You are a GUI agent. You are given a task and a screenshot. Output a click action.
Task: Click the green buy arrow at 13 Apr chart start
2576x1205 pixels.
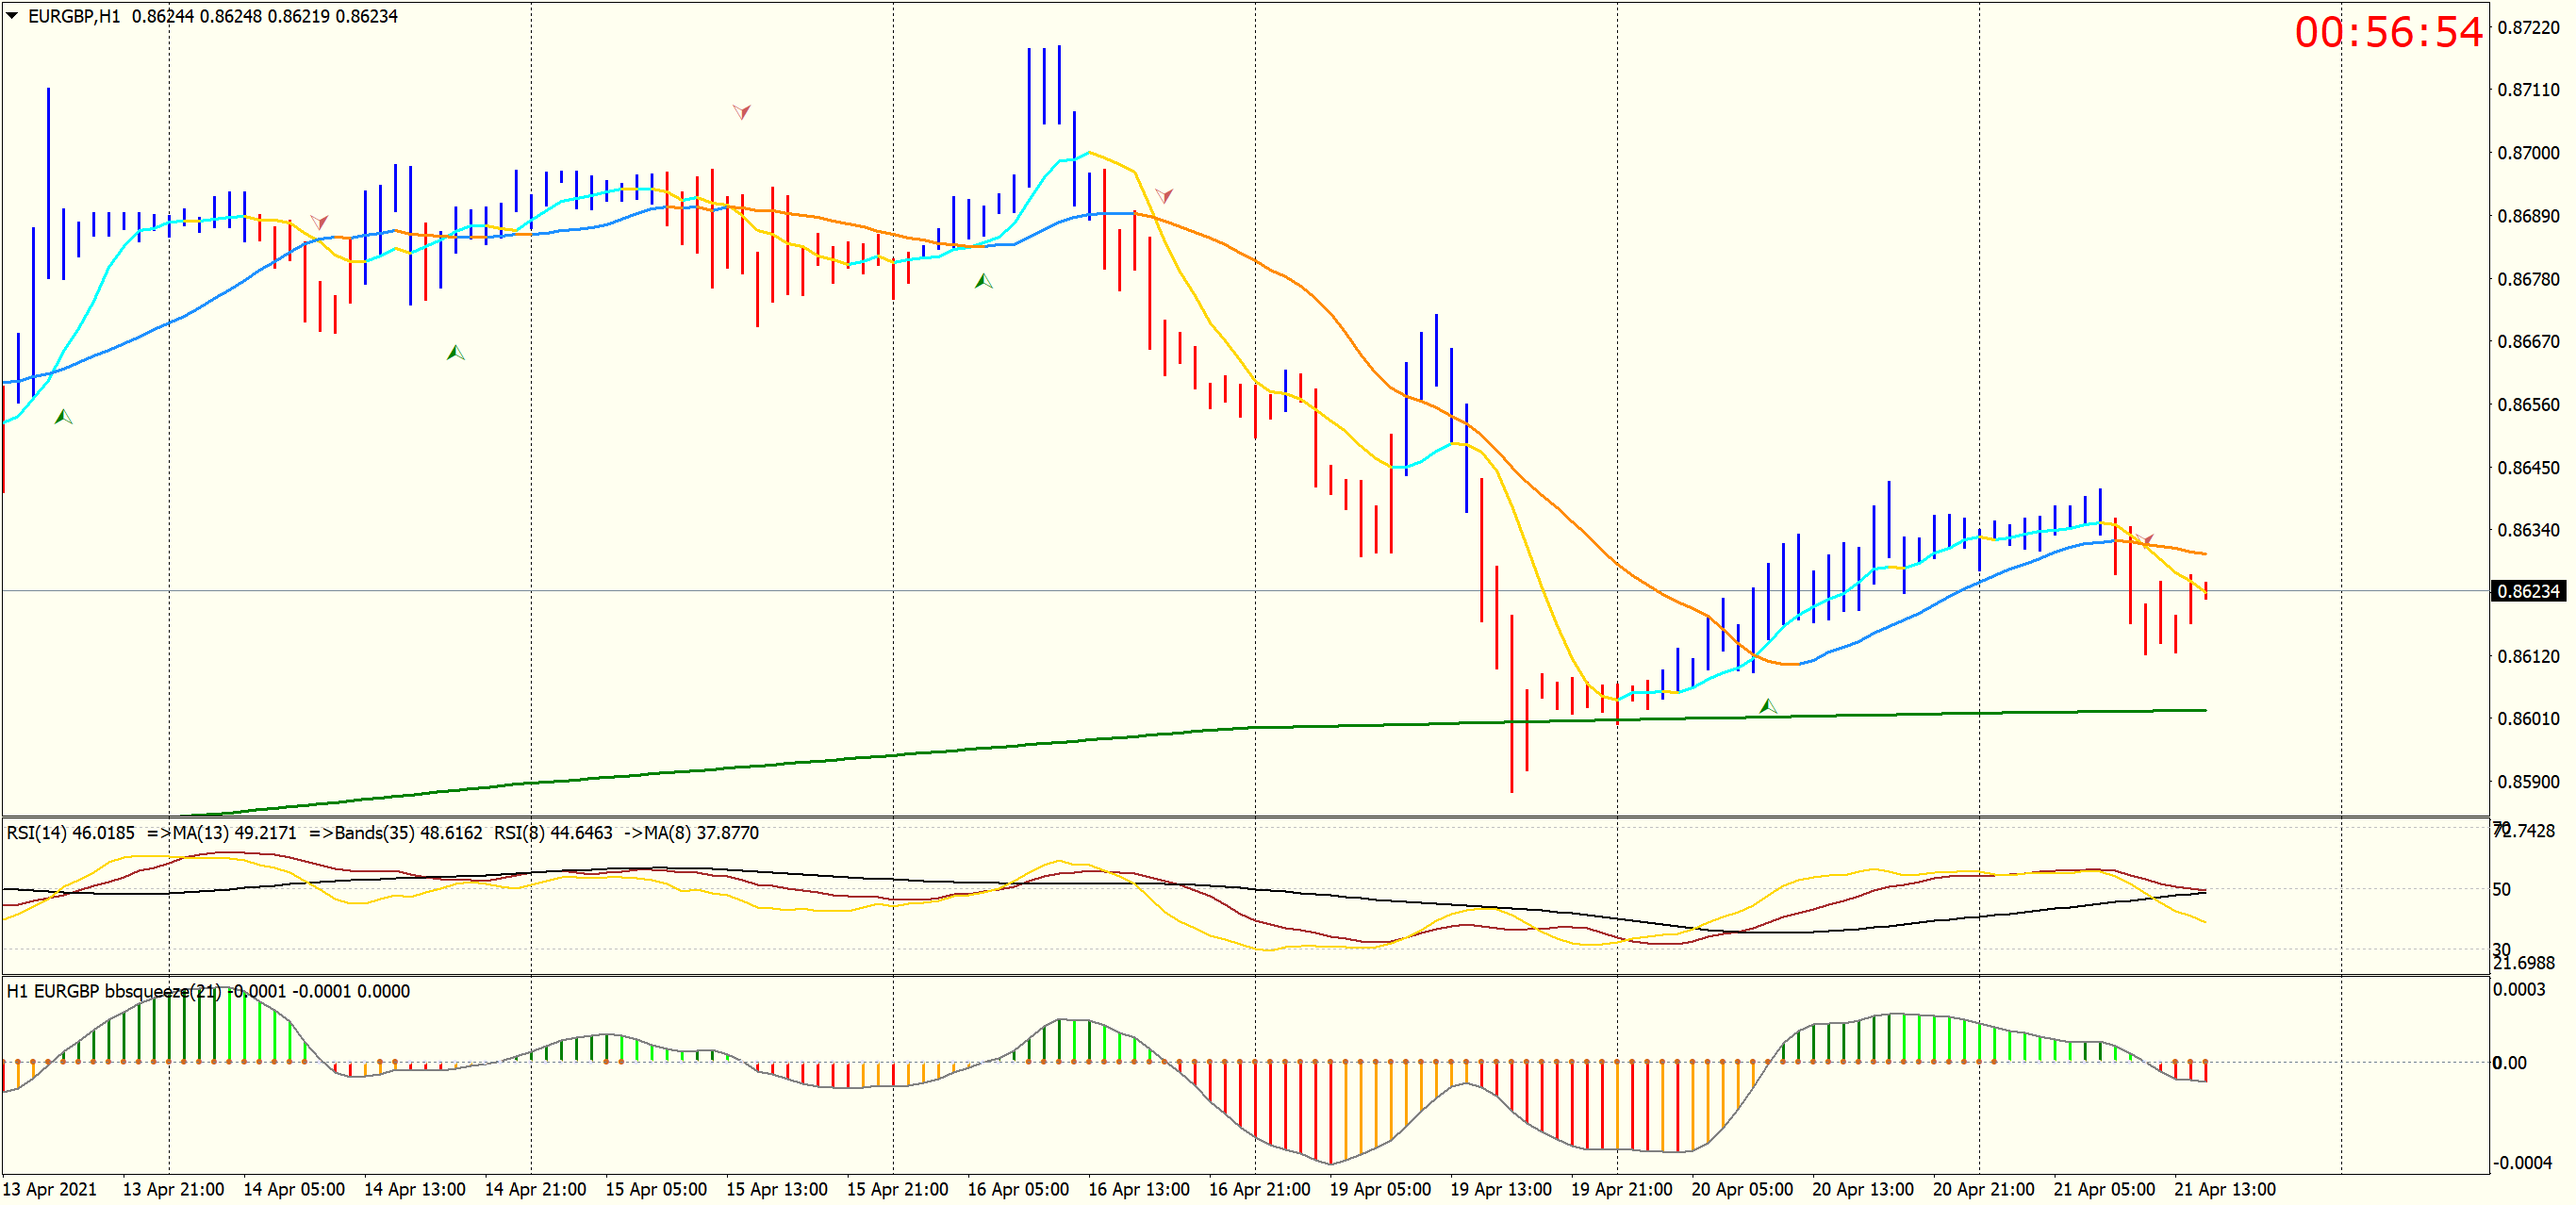tap(63, 416)
